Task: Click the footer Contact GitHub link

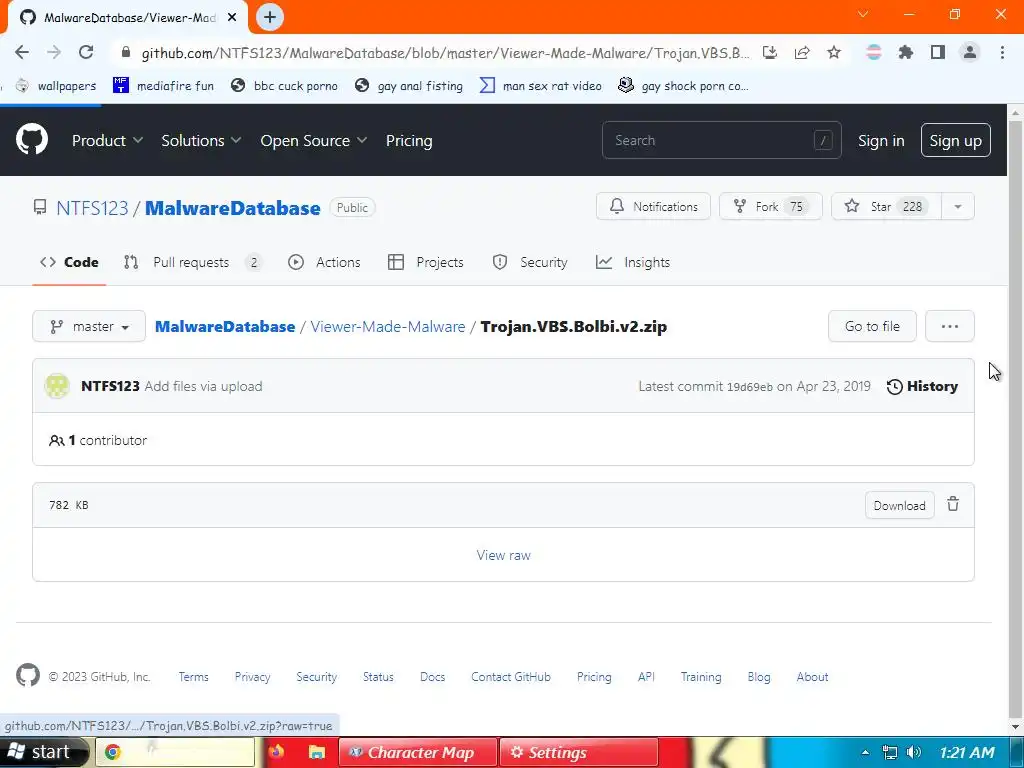Action: [511, 677]
